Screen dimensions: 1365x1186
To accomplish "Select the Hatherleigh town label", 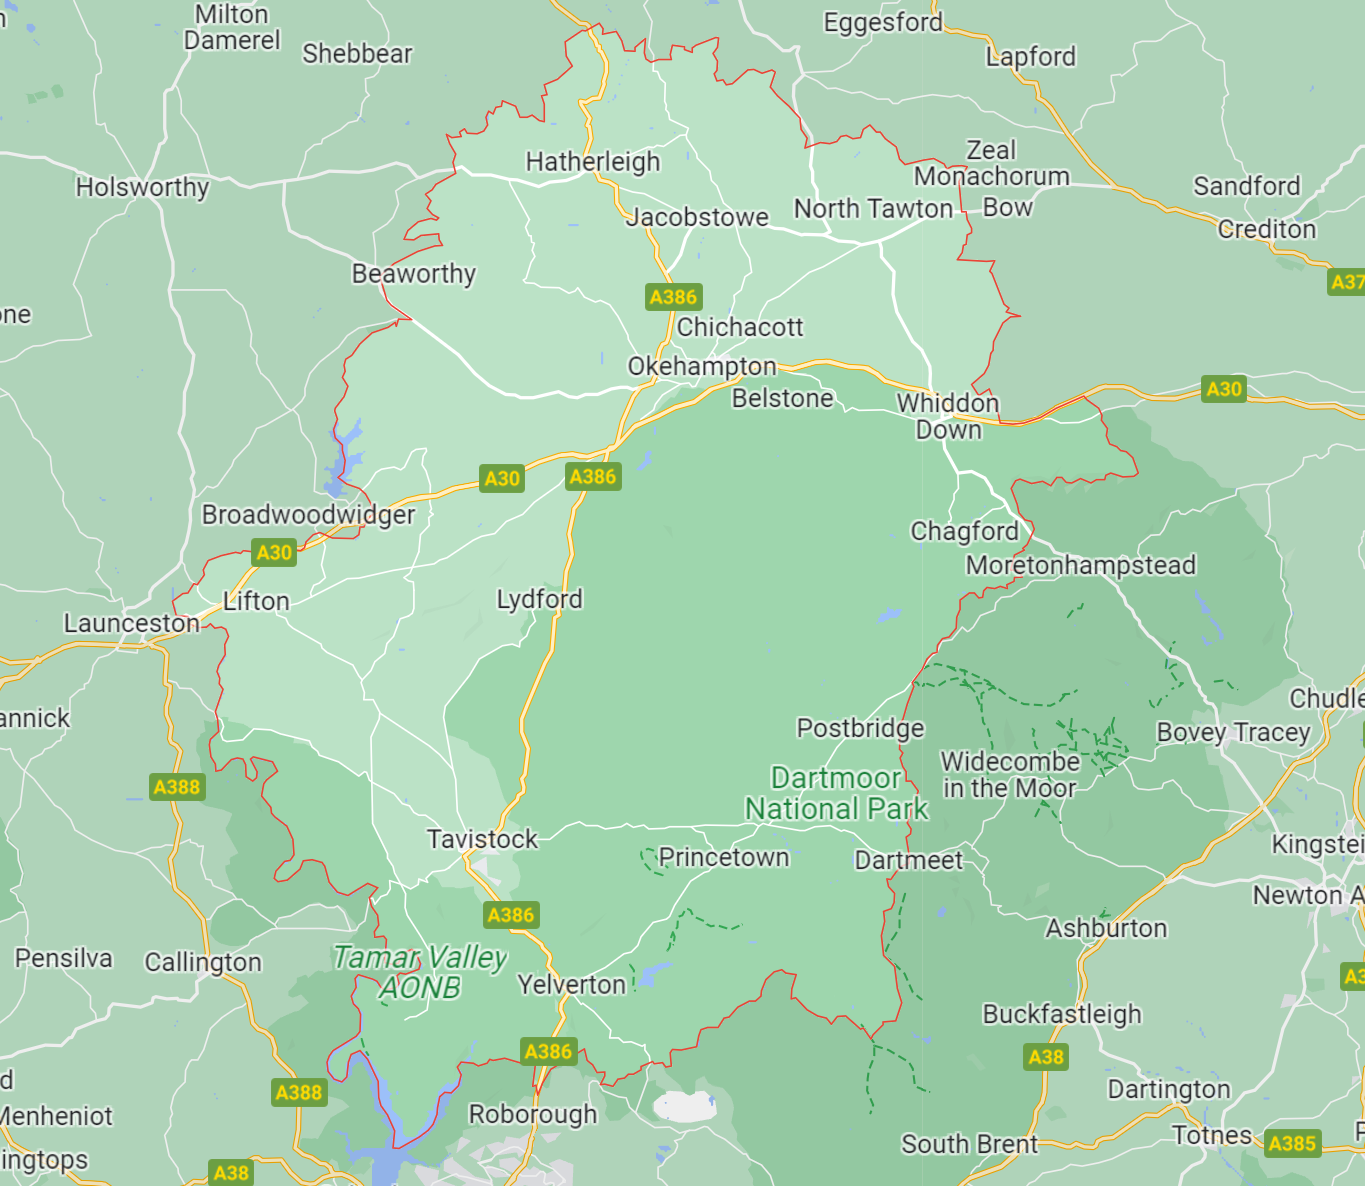I will [x=593, y=161].
